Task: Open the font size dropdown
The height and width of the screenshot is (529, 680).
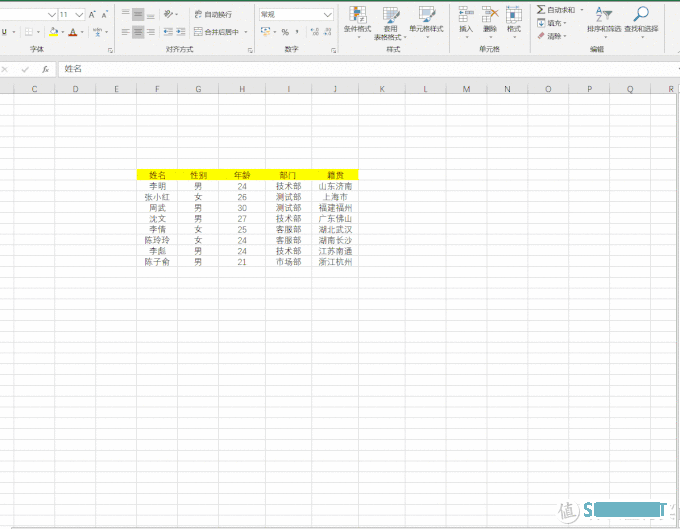Action: click(79, 15)
